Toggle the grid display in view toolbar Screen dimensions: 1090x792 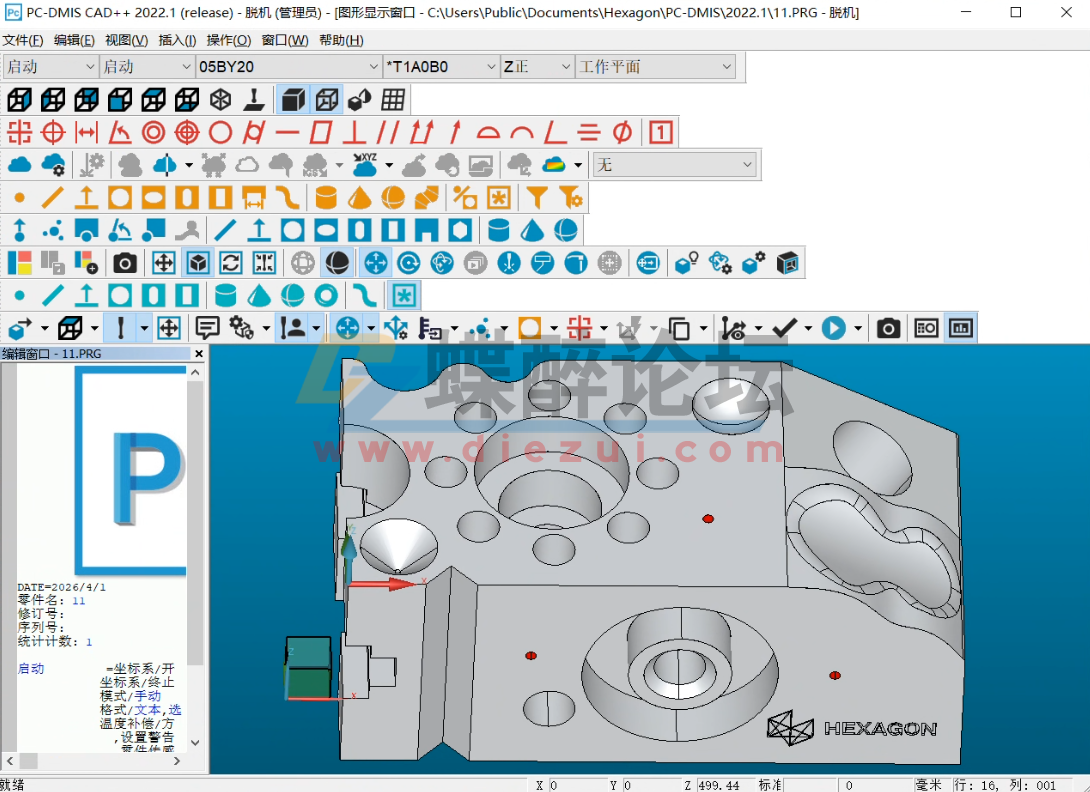click(395, 99)
